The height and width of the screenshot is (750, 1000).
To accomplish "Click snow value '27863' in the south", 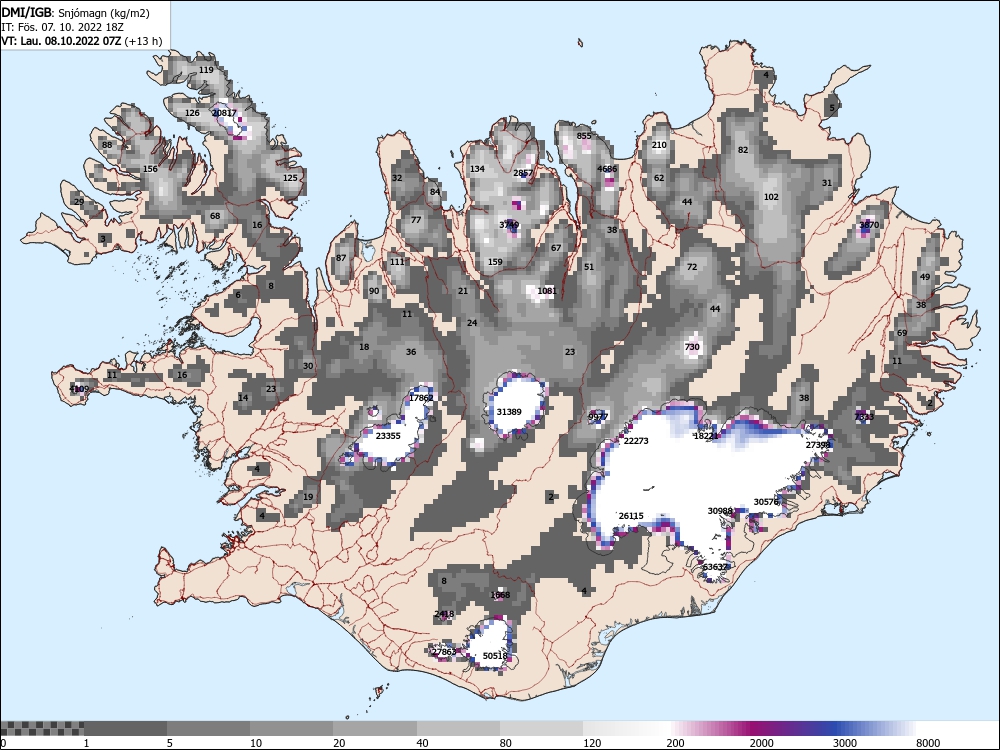I will (444, 652).
